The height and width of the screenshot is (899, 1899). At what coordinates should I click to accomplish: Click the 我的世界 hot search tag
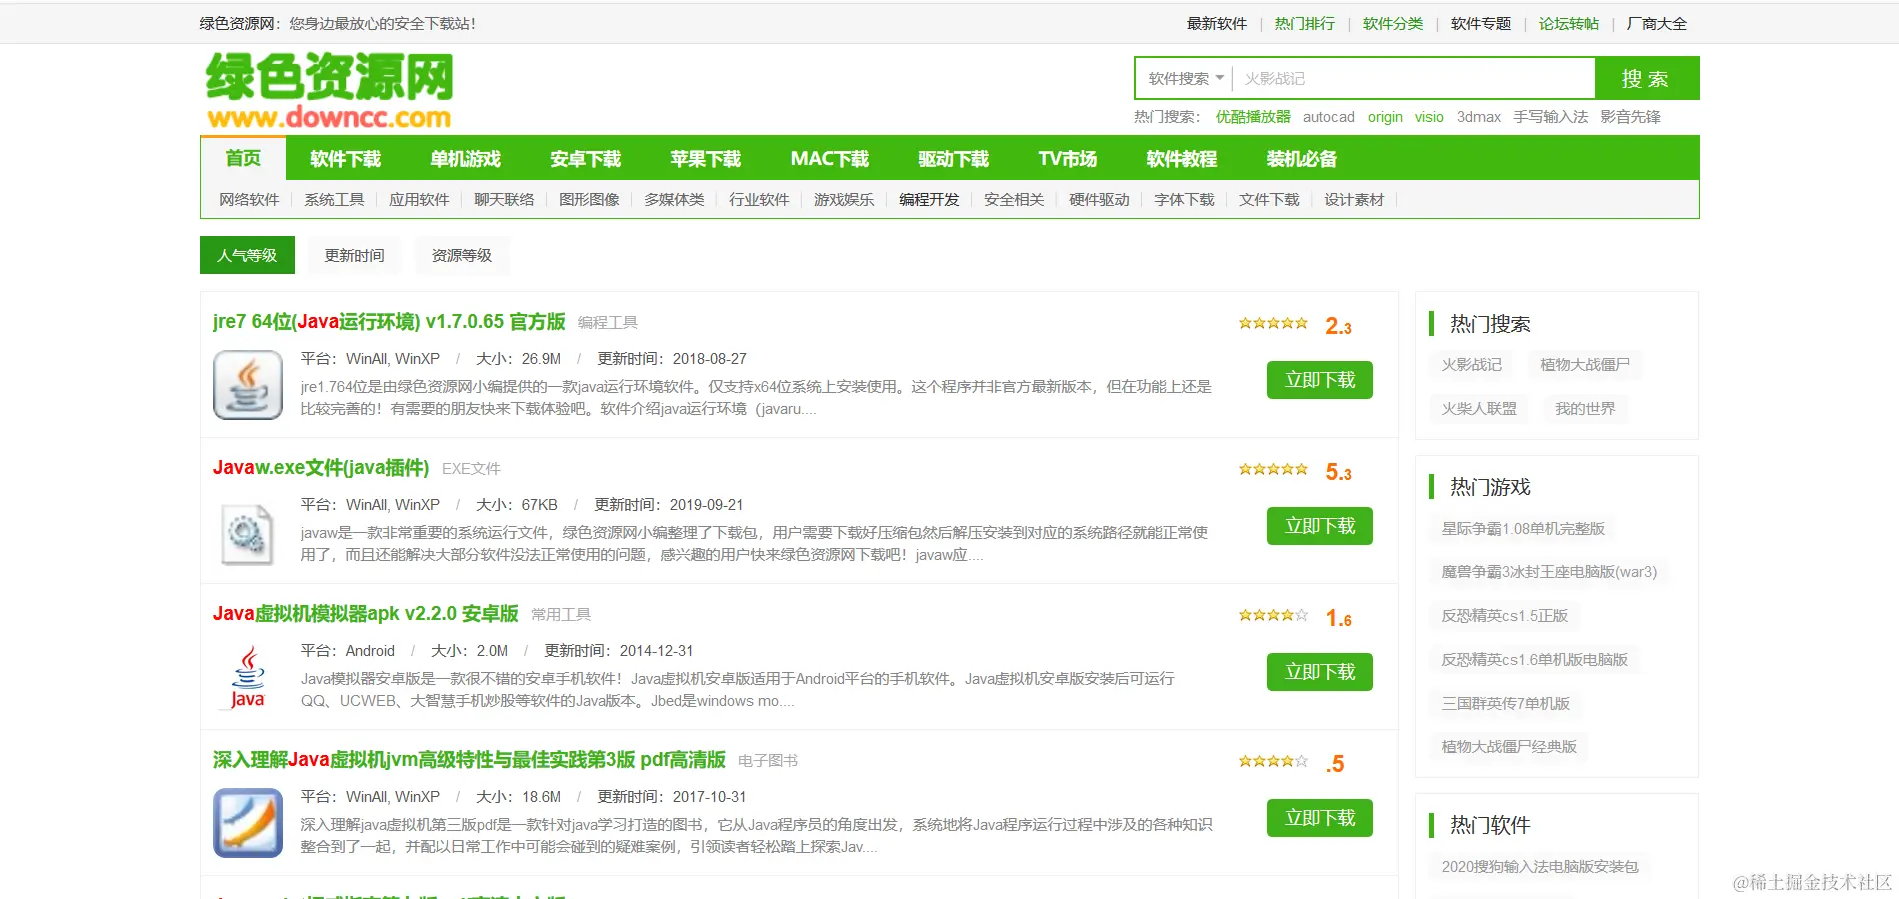[x=1585, y=408]
